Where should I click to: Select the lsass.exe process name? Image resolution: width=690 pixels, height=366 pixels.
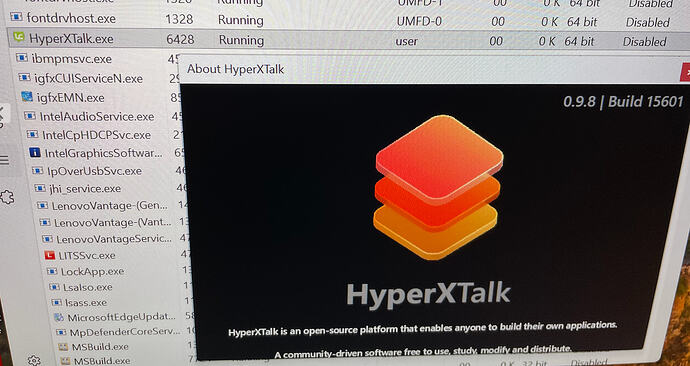tap(86, 303)
